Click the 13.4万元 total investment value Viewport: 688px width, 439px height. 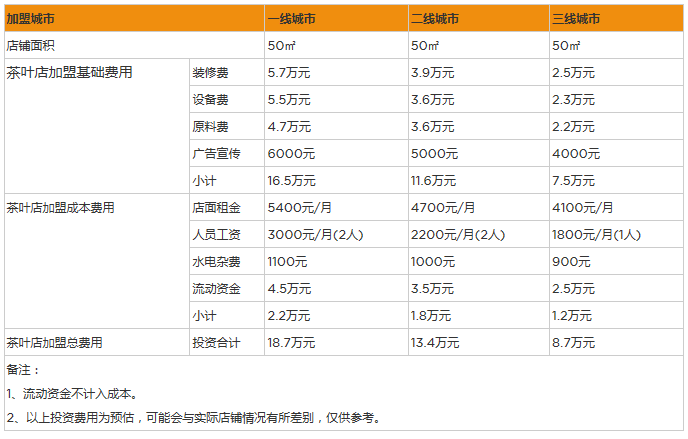click(x=435, y=343)
